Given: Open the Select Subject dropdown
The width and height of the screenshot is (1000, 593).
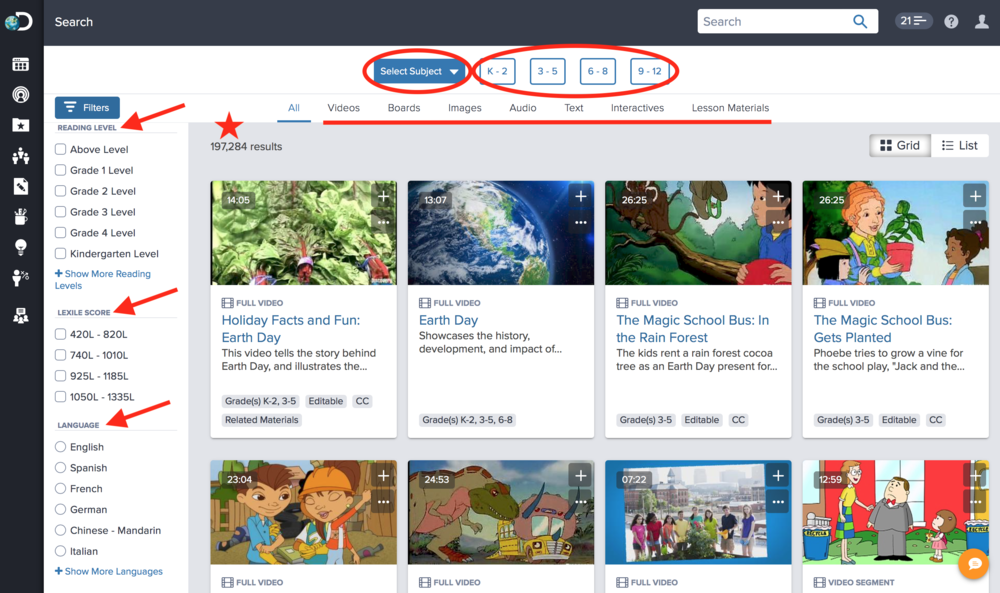Looking at the screenshot, I should [418, 71].
